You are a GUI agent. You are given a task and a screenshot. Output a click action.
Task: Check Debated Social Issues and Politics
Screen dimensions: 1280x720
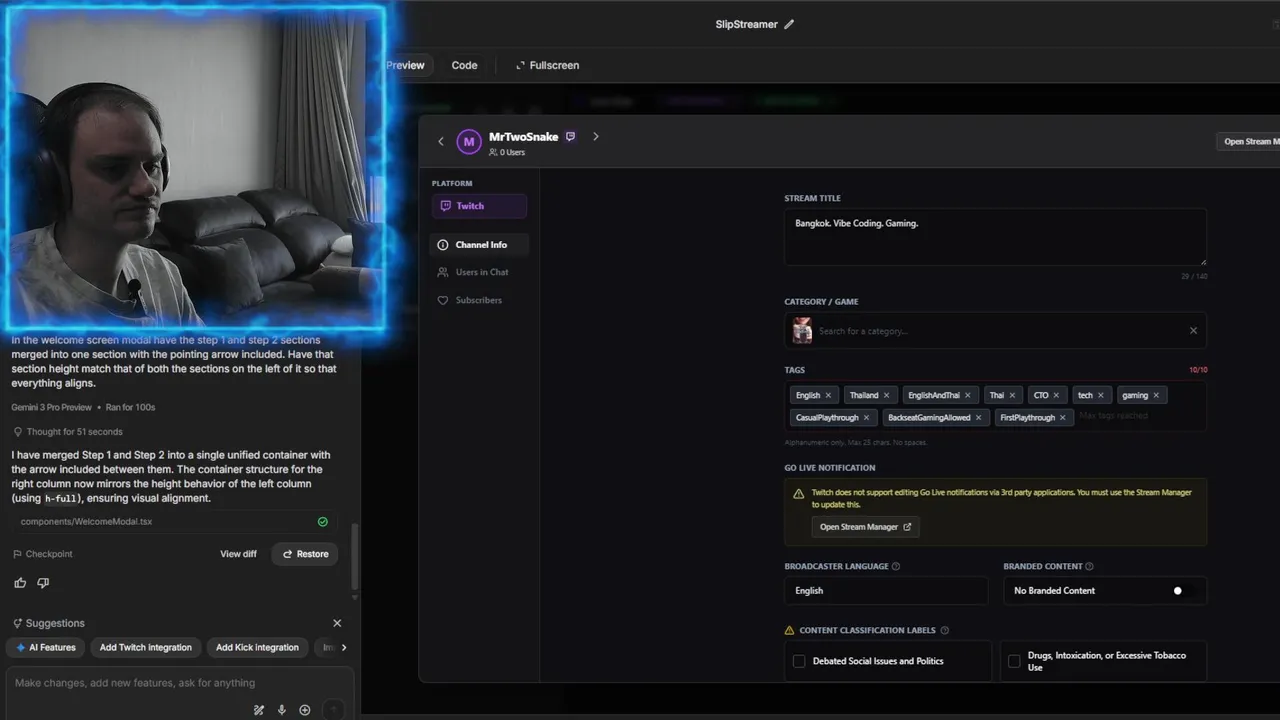pos(799,661)
